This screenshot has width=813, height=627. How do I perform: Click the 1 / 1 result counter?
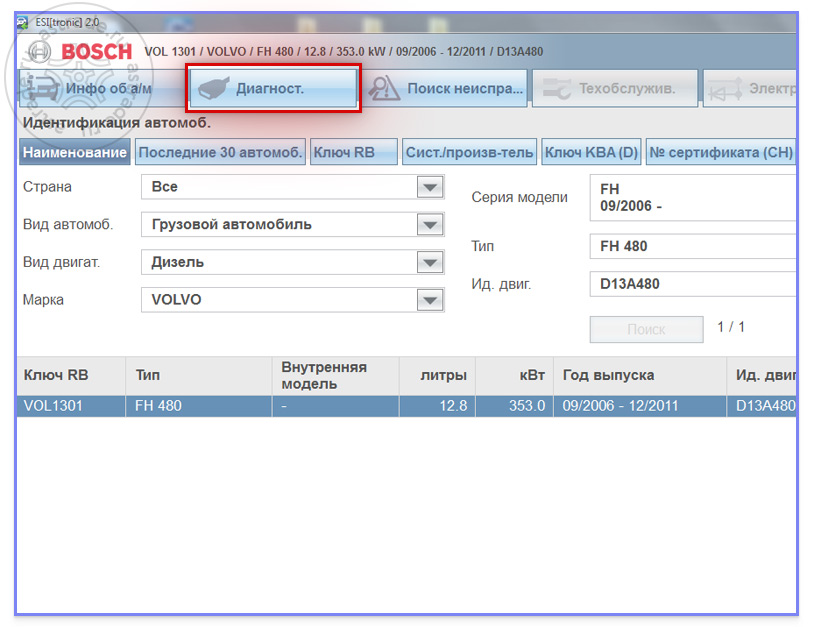731,327
